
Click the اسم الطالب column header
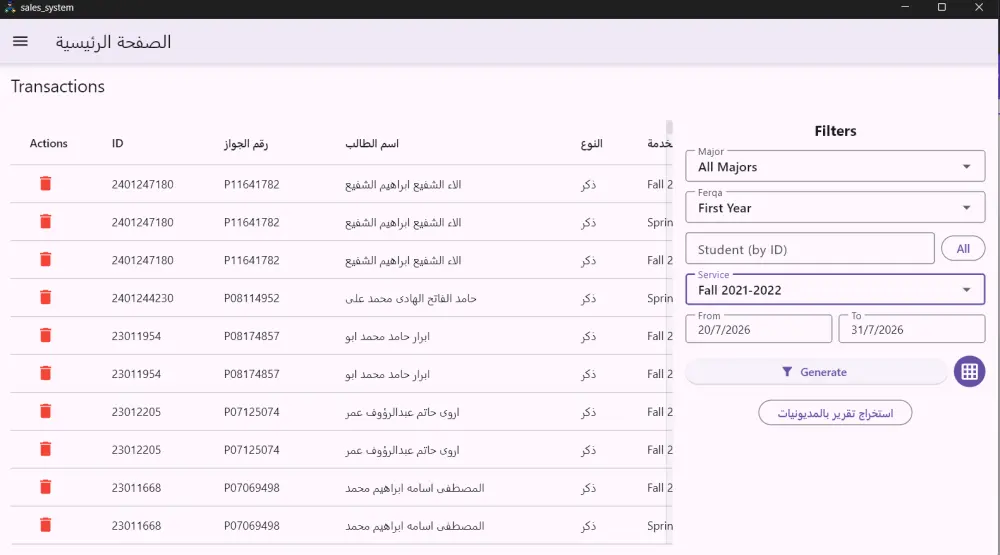[x=372, y=144]
